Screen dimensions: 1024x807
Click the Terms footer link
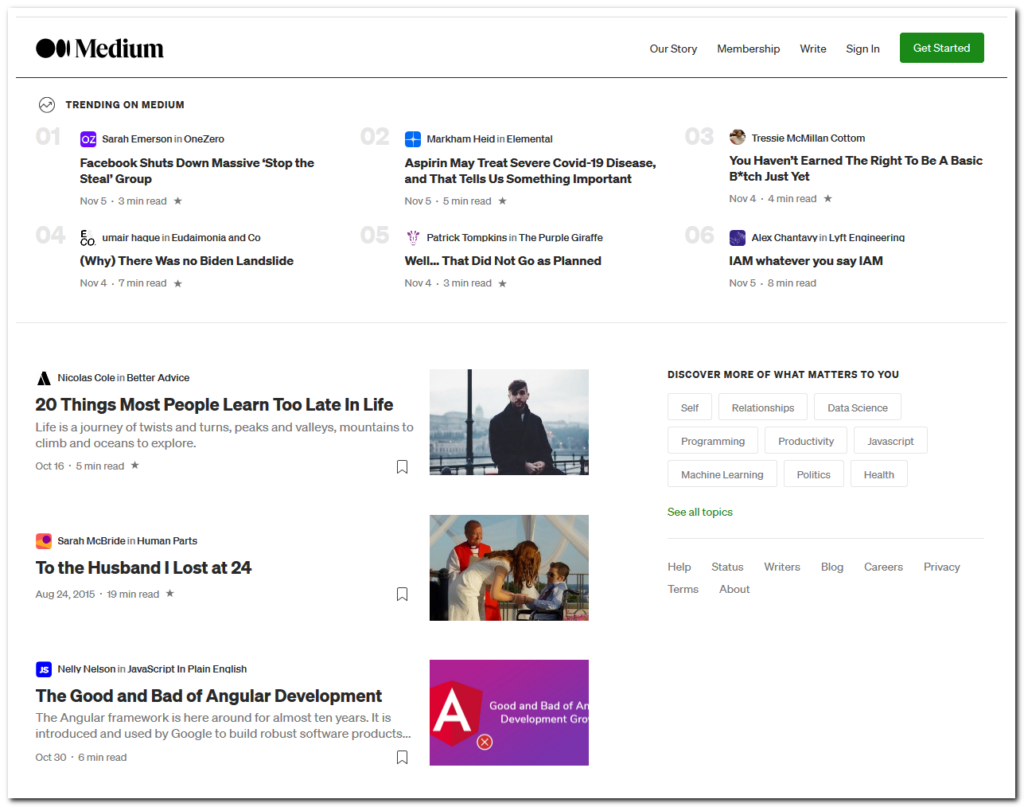(x=683, y=589)
